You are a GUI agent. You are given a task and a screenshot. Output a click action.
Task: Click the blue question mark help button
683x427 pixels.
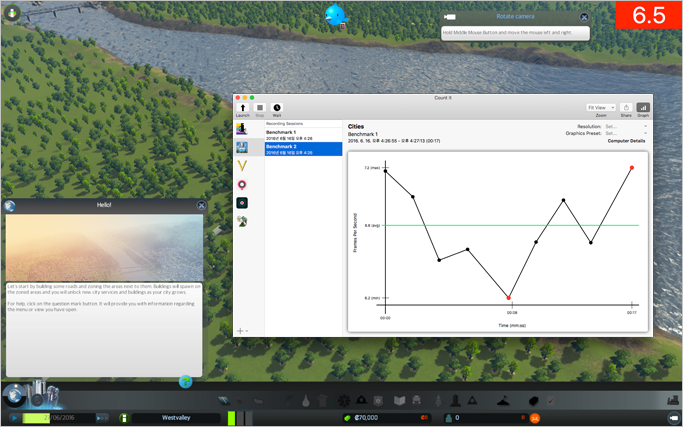[185, 382]
